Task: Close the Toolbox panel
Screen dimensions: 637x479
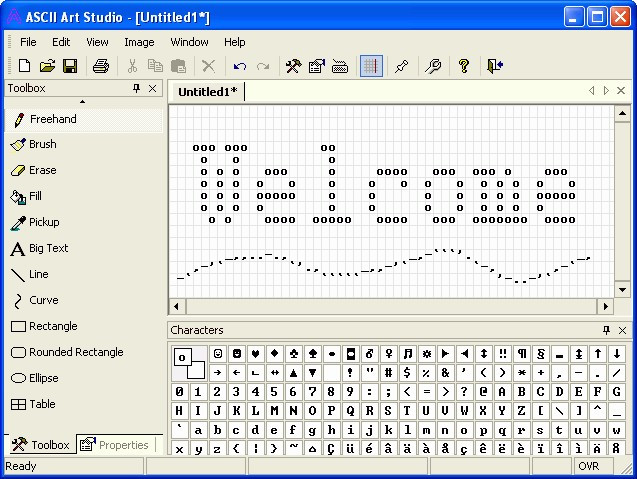Action: tap(153, 88)
